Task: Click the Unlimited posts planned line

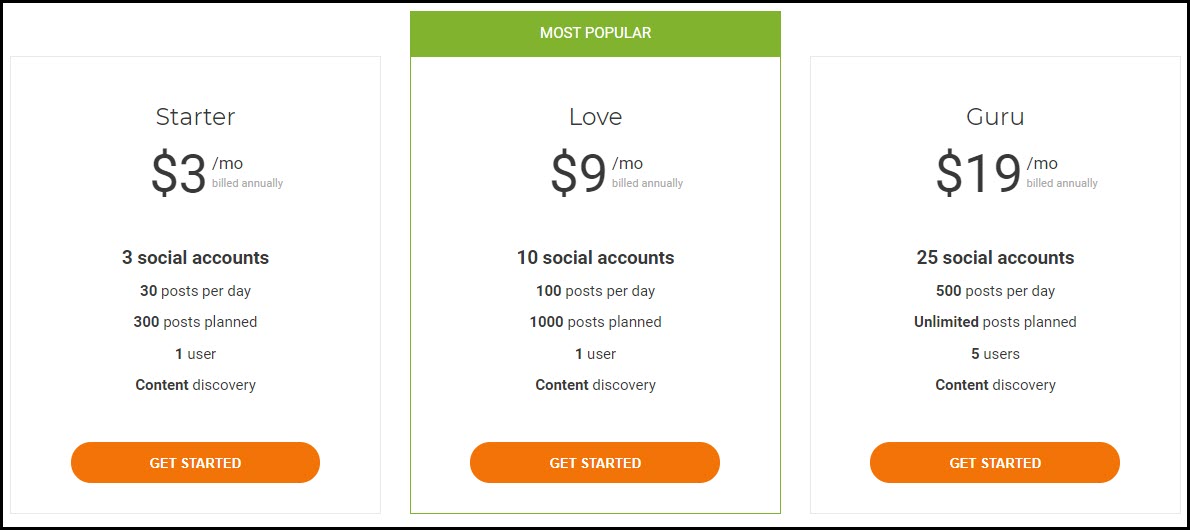Action: pyautogui.click(x=995, y=322)
